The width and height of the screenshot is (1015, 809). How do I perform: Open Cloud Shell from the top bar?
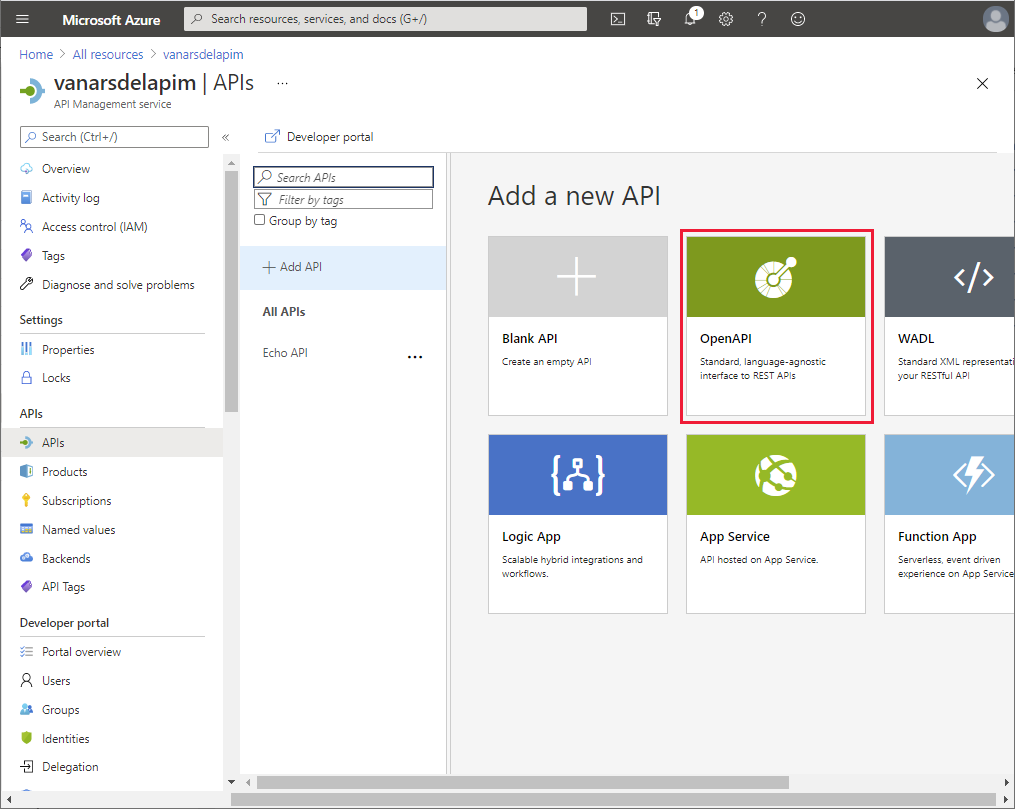[618, 19]
